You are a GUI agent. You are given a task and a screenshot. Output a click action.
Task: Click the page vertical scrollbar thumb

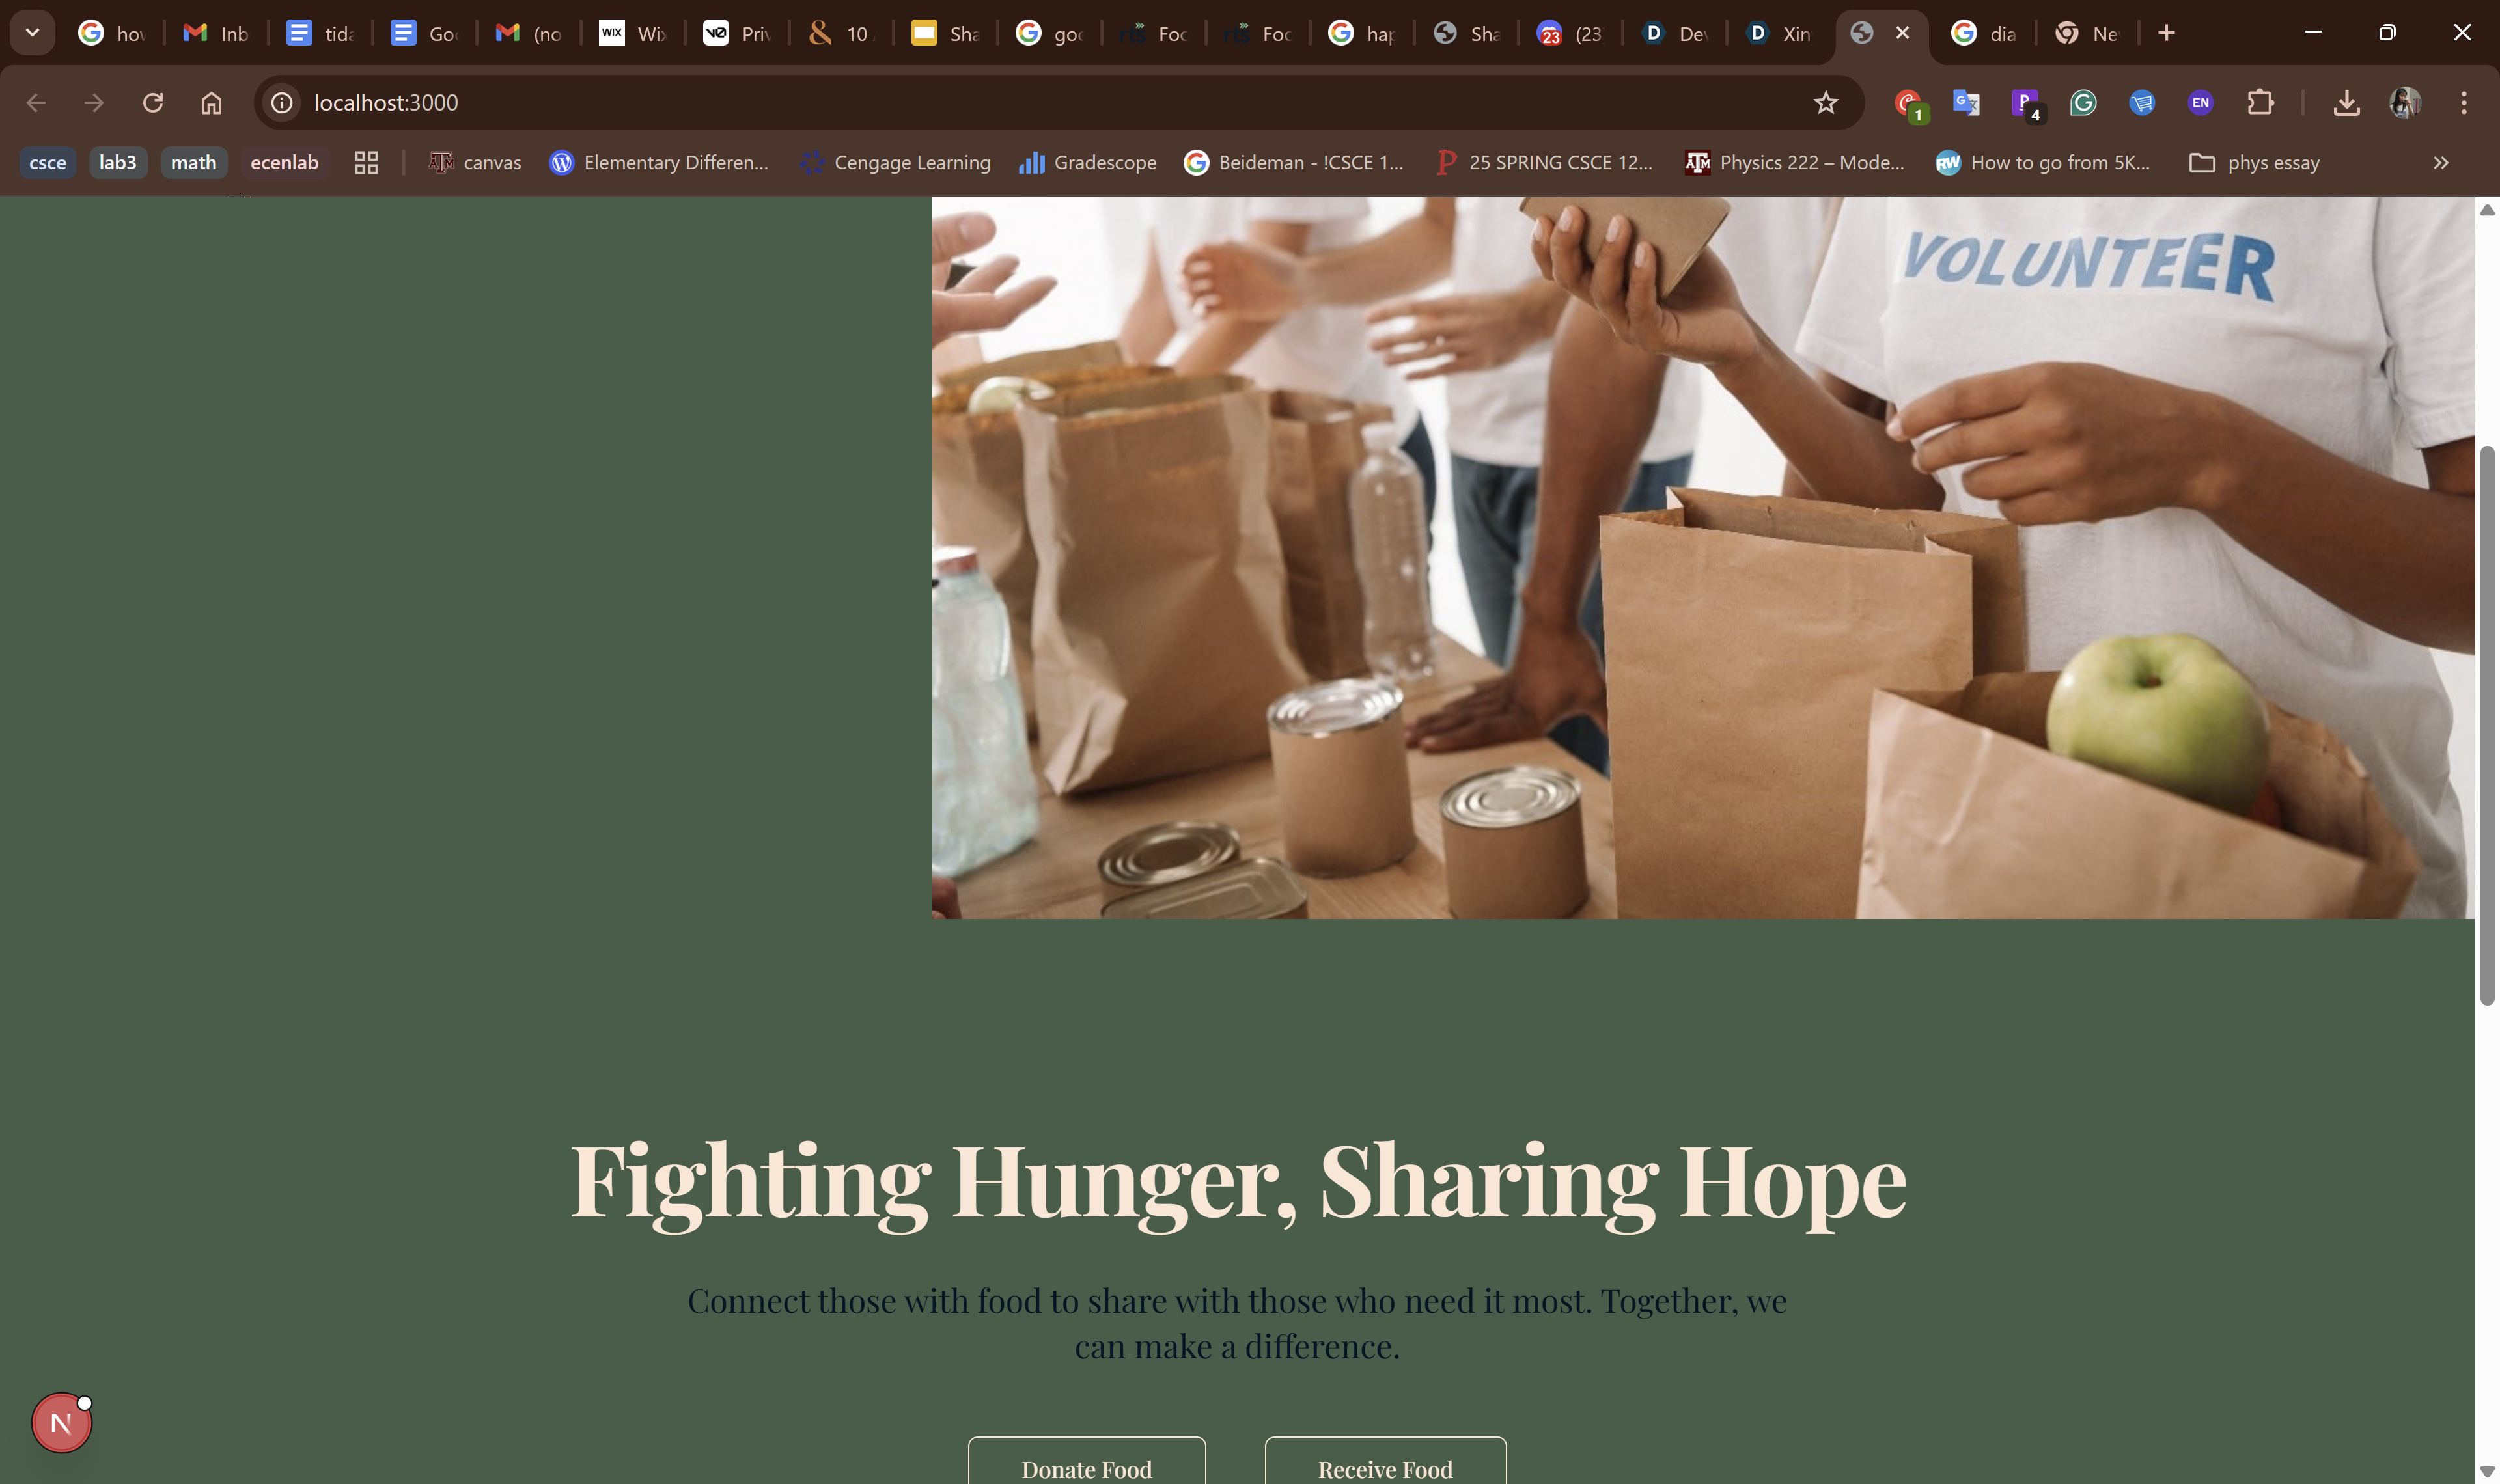pos(2487,725)
